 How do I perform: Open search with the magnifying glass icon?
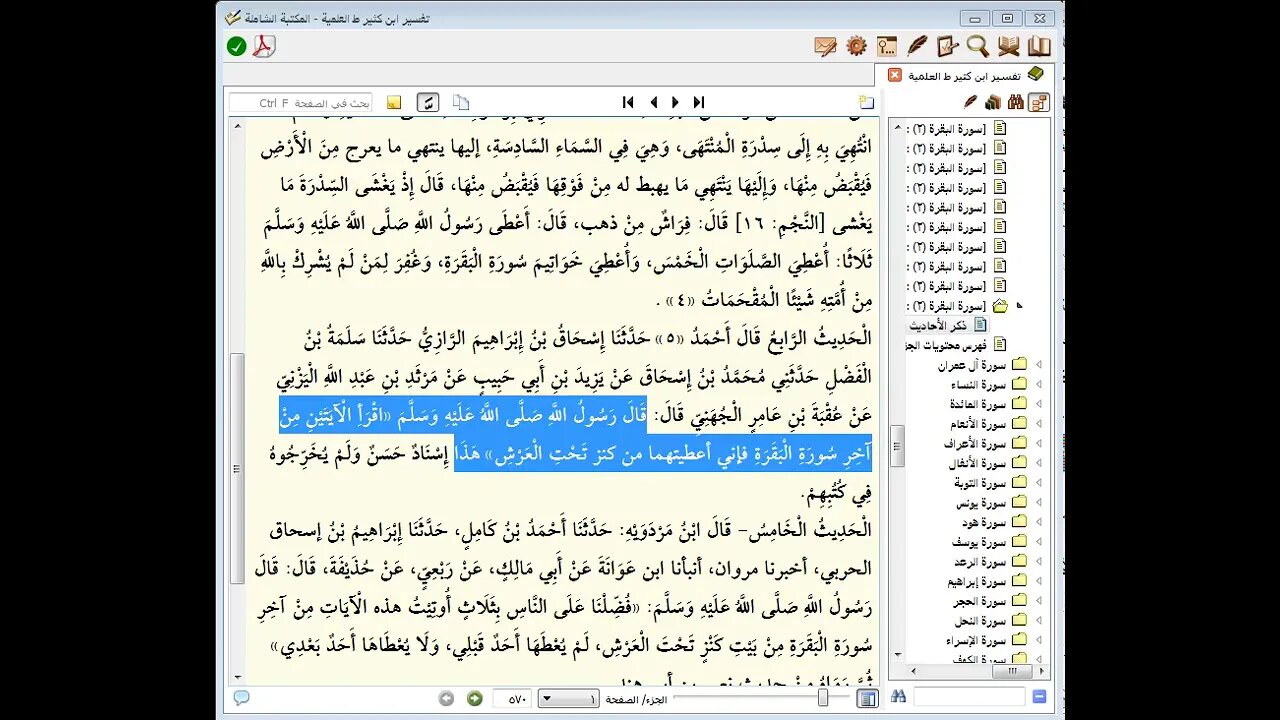coord(978,46)
